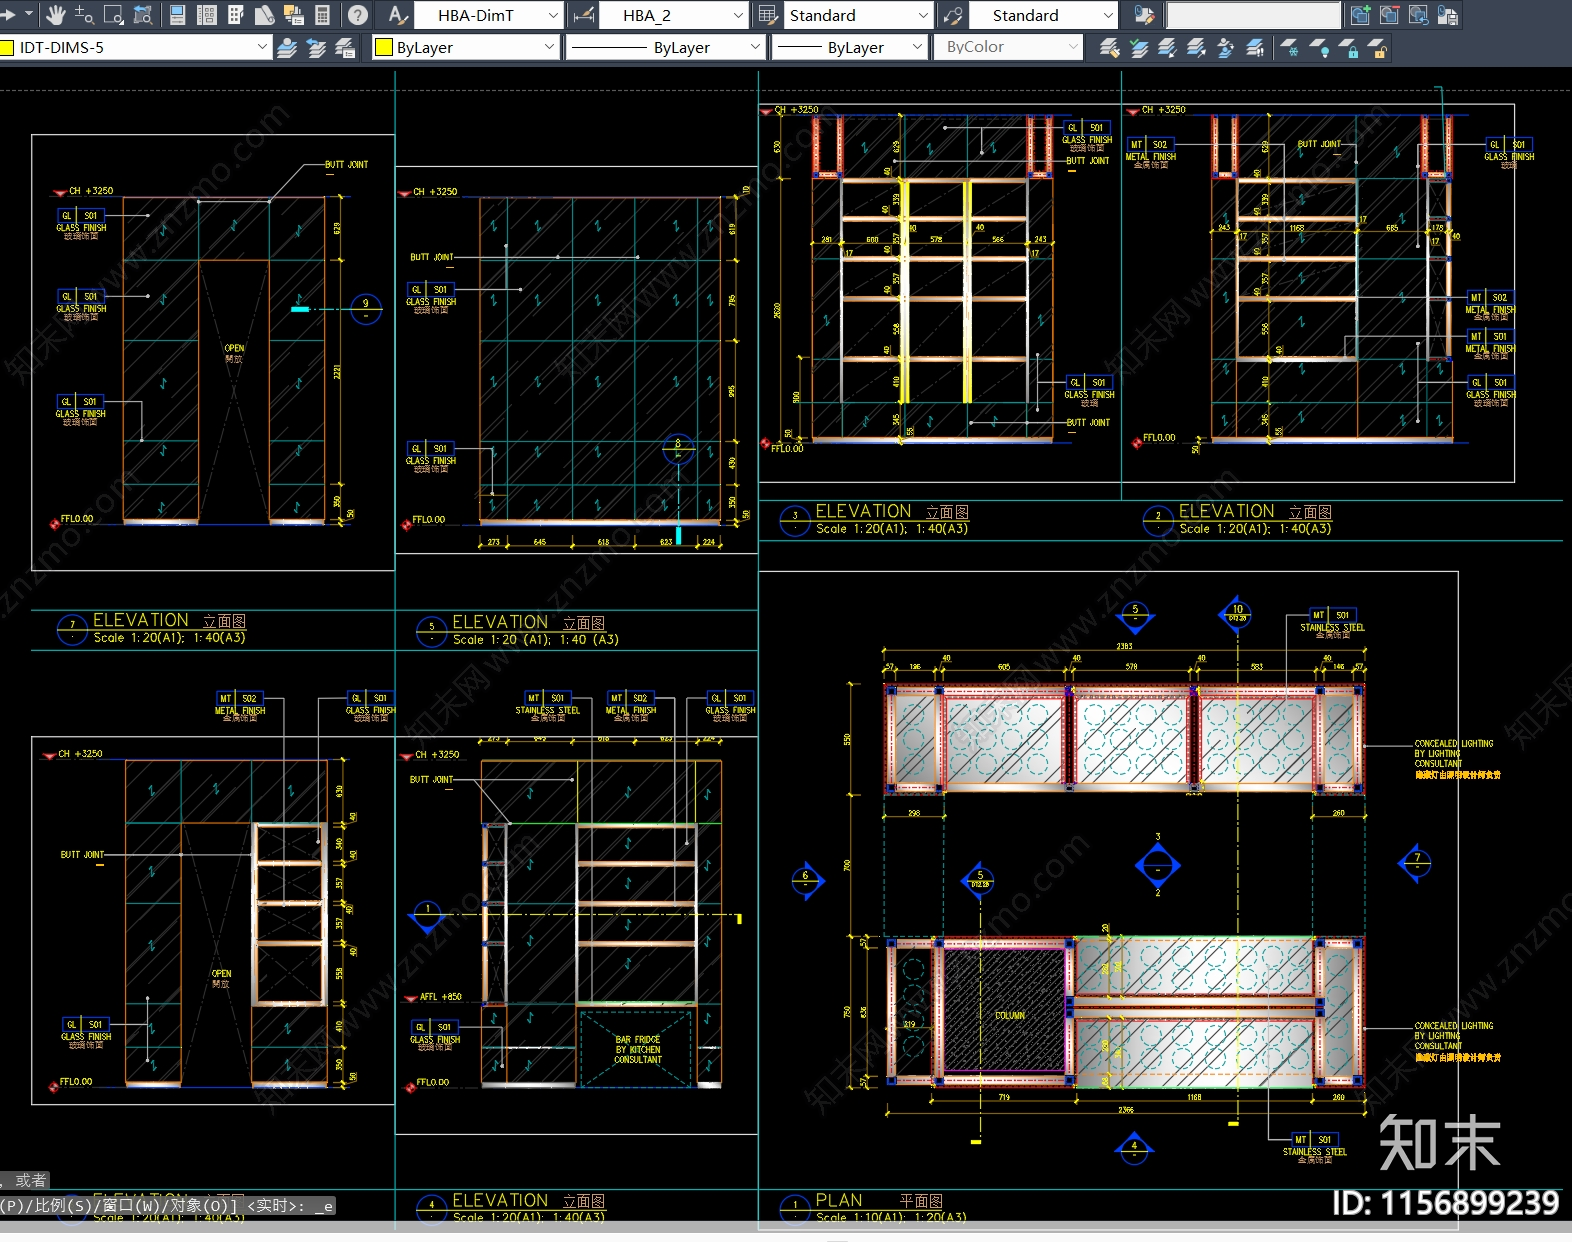Click the yellow swatch of layer IDT-DIMS-5
Screen dimensions: 1572x1242
click(x=6, y=47)
